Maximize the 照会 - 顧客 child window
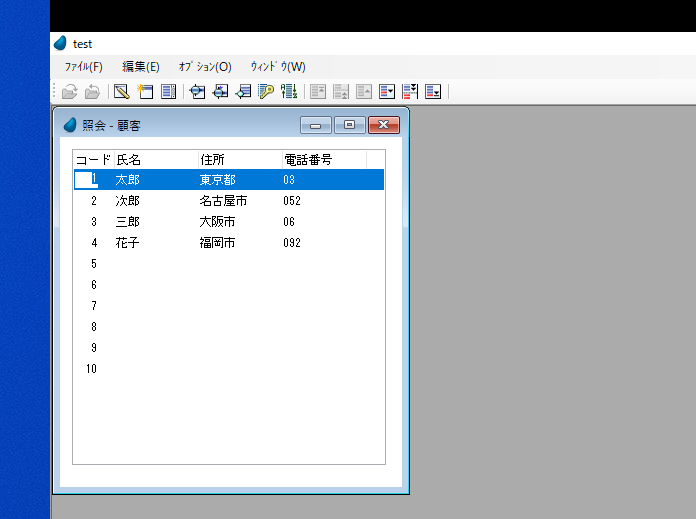Screen dimensions: 696x519 pyautogui.click(x=349, y=125)
